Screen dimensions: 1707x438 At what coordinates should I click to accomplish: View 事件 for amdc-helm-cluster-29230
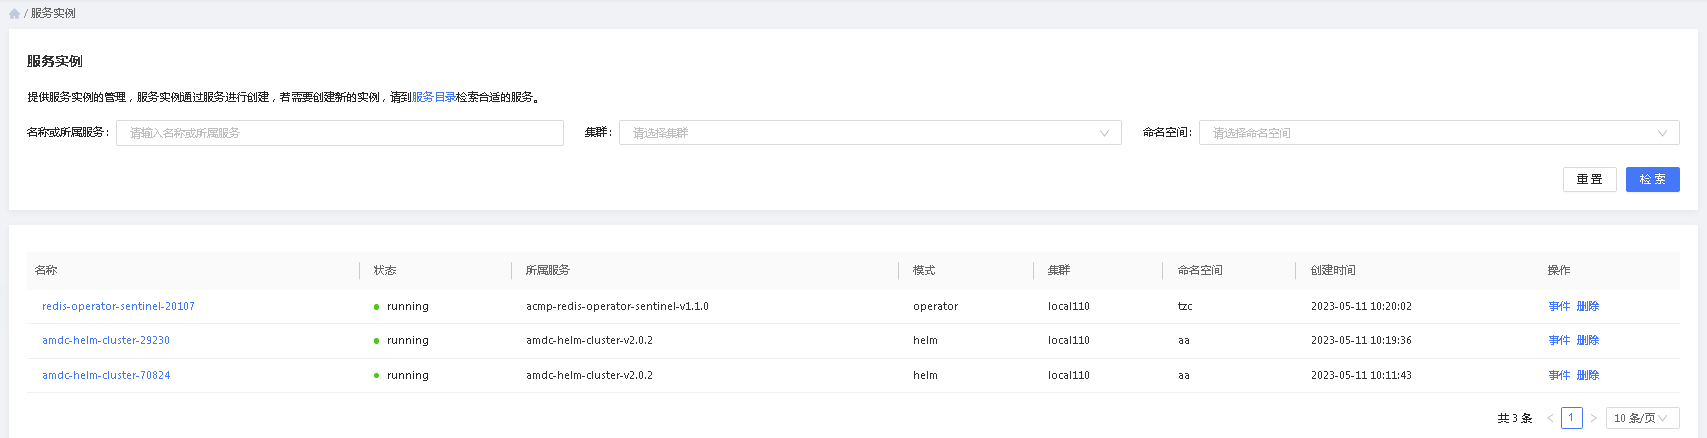coord(1558,340)
